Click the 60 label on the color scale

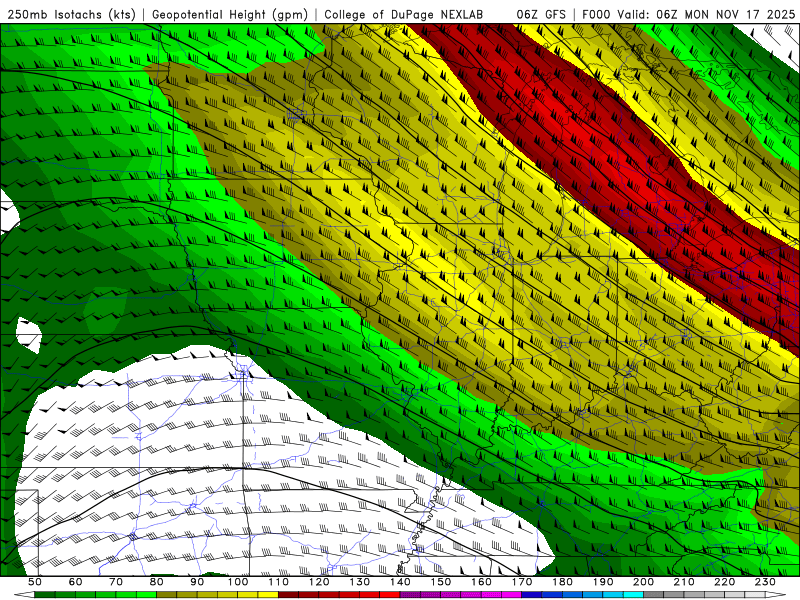(75, 582)
